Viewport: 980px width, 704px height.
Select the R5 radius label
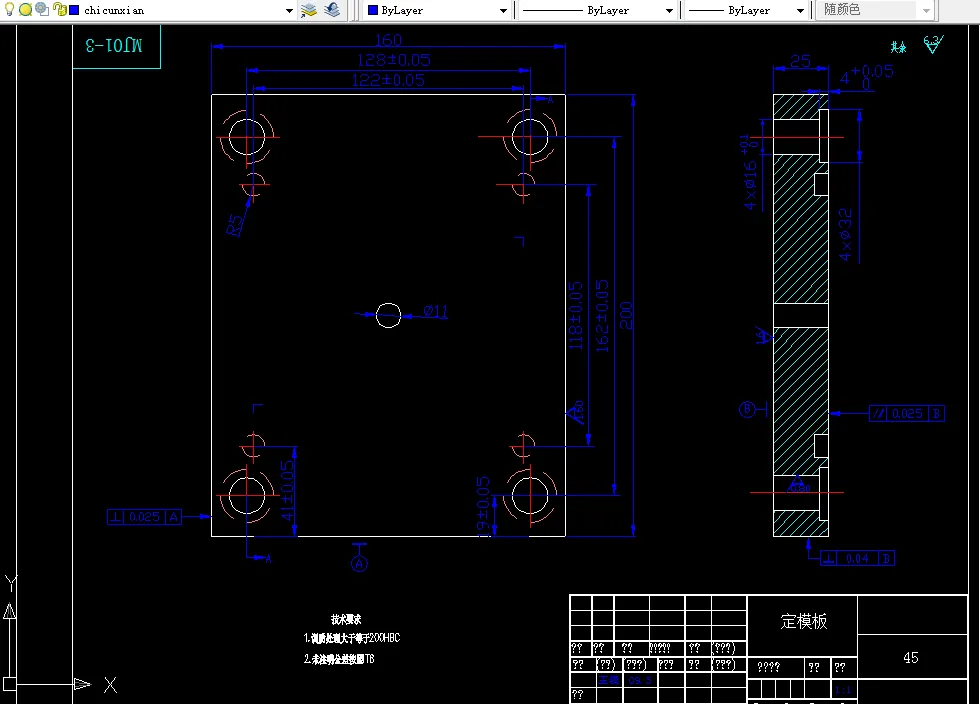[x=234, y=225]
